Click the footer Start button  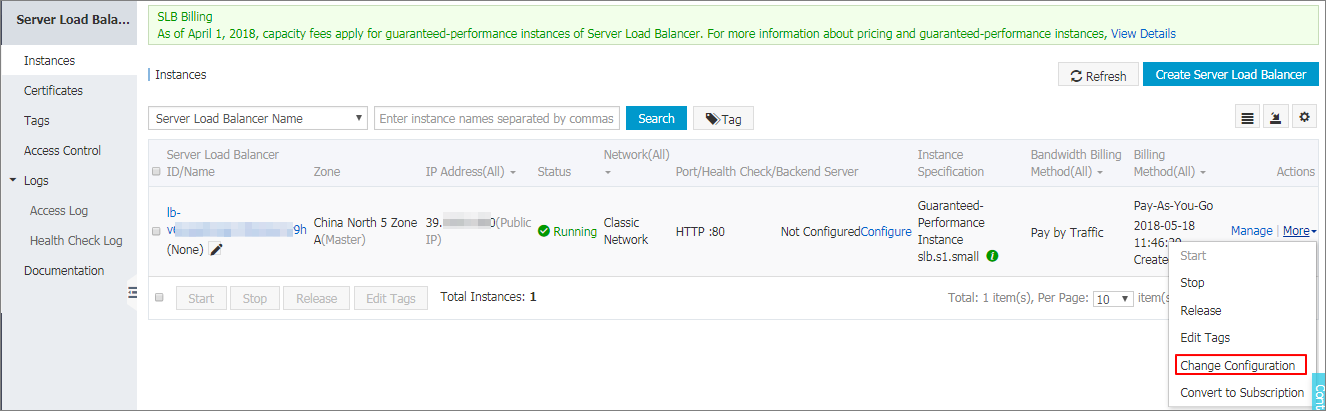pyautogui.click(x=201, y=298)
